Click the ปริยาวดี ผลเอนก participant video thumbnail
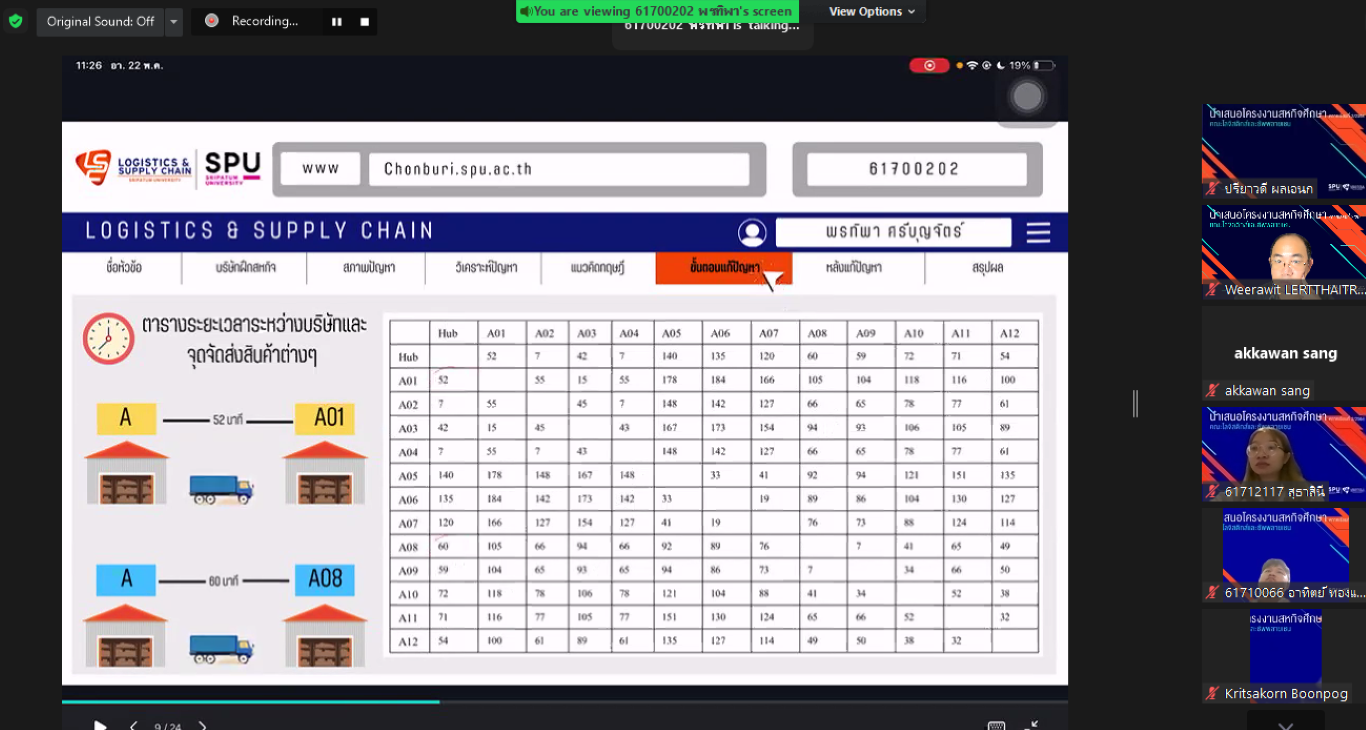The width and height of the screenshot is (1366, 730). click(x=1284, y=150)
